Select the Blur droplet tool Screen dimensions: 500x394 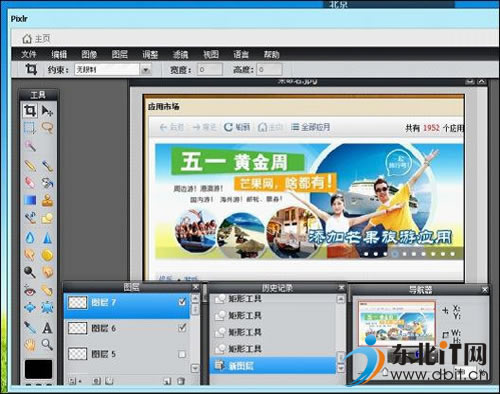click(x=30, y=238)
